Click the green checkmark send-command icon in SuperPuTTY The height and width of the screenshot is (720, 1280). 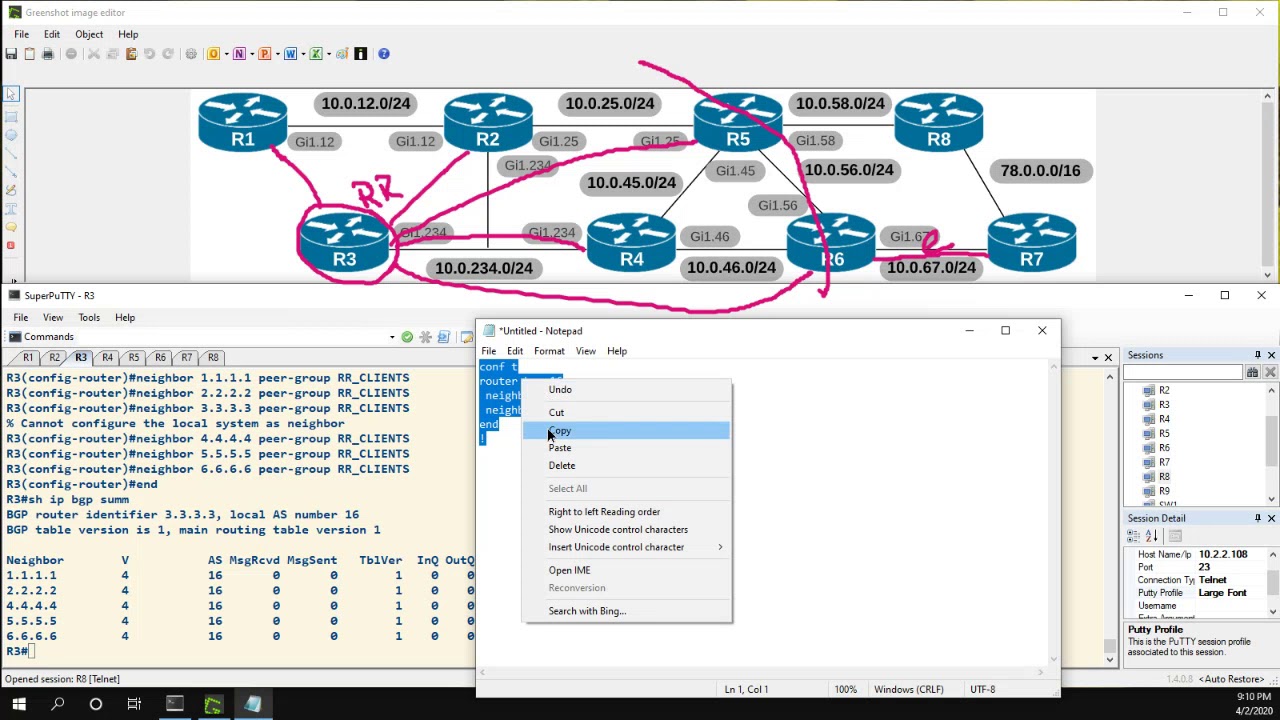(x=407, y=337)
